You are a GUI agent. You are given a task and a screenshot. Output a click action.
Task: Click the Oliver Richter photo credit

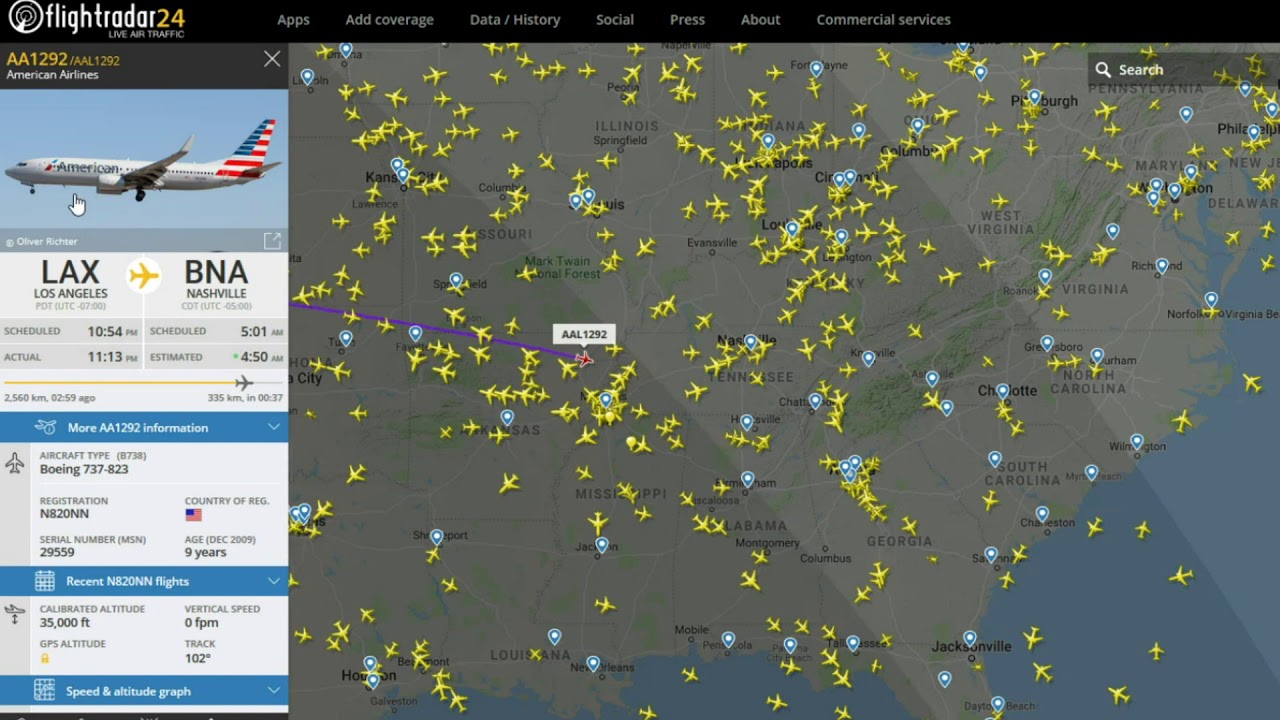pos(47,242)
